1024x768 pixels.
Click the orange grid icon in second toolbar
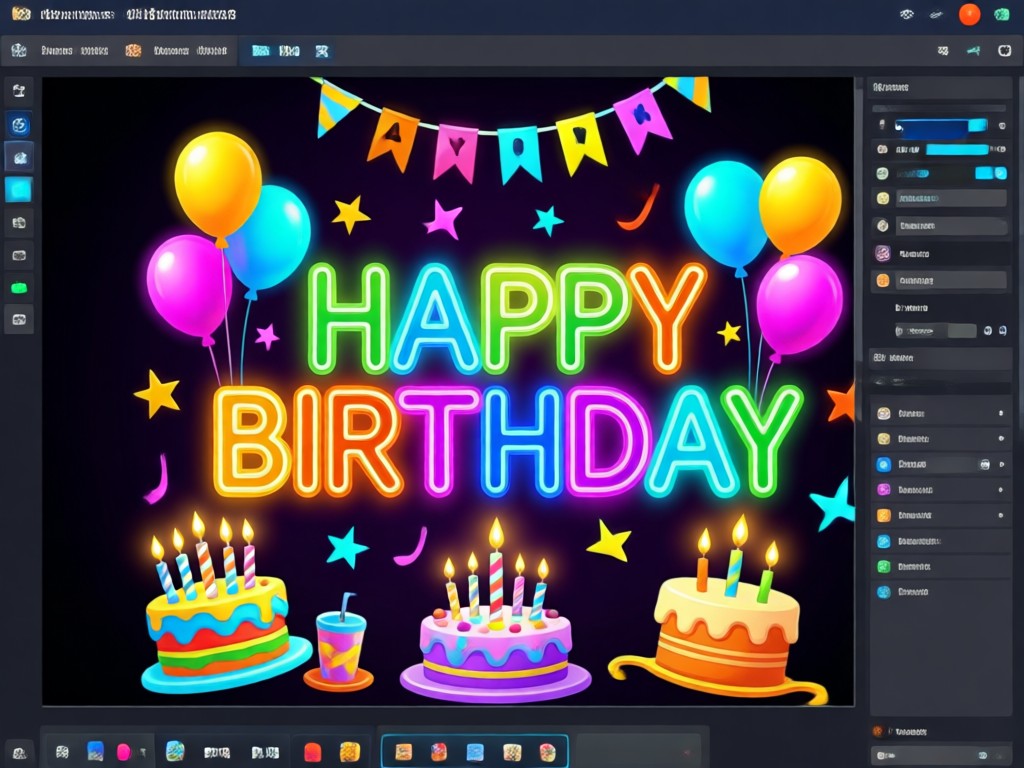coord(133,50)
